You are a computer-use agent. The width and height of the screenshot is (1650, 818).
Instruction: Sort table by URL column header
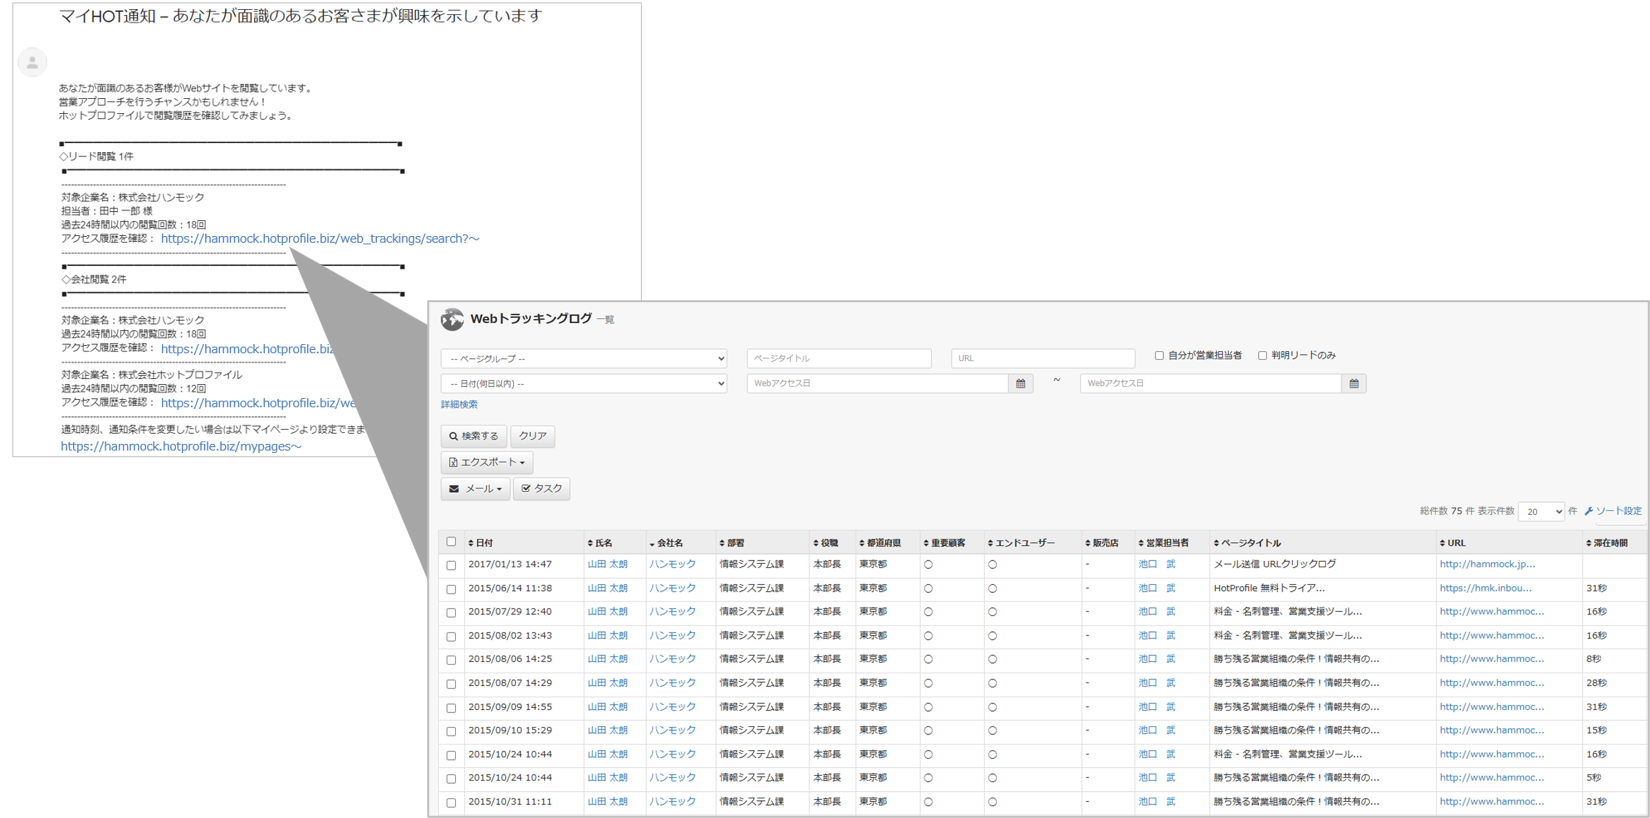[x=1452, y=543]
